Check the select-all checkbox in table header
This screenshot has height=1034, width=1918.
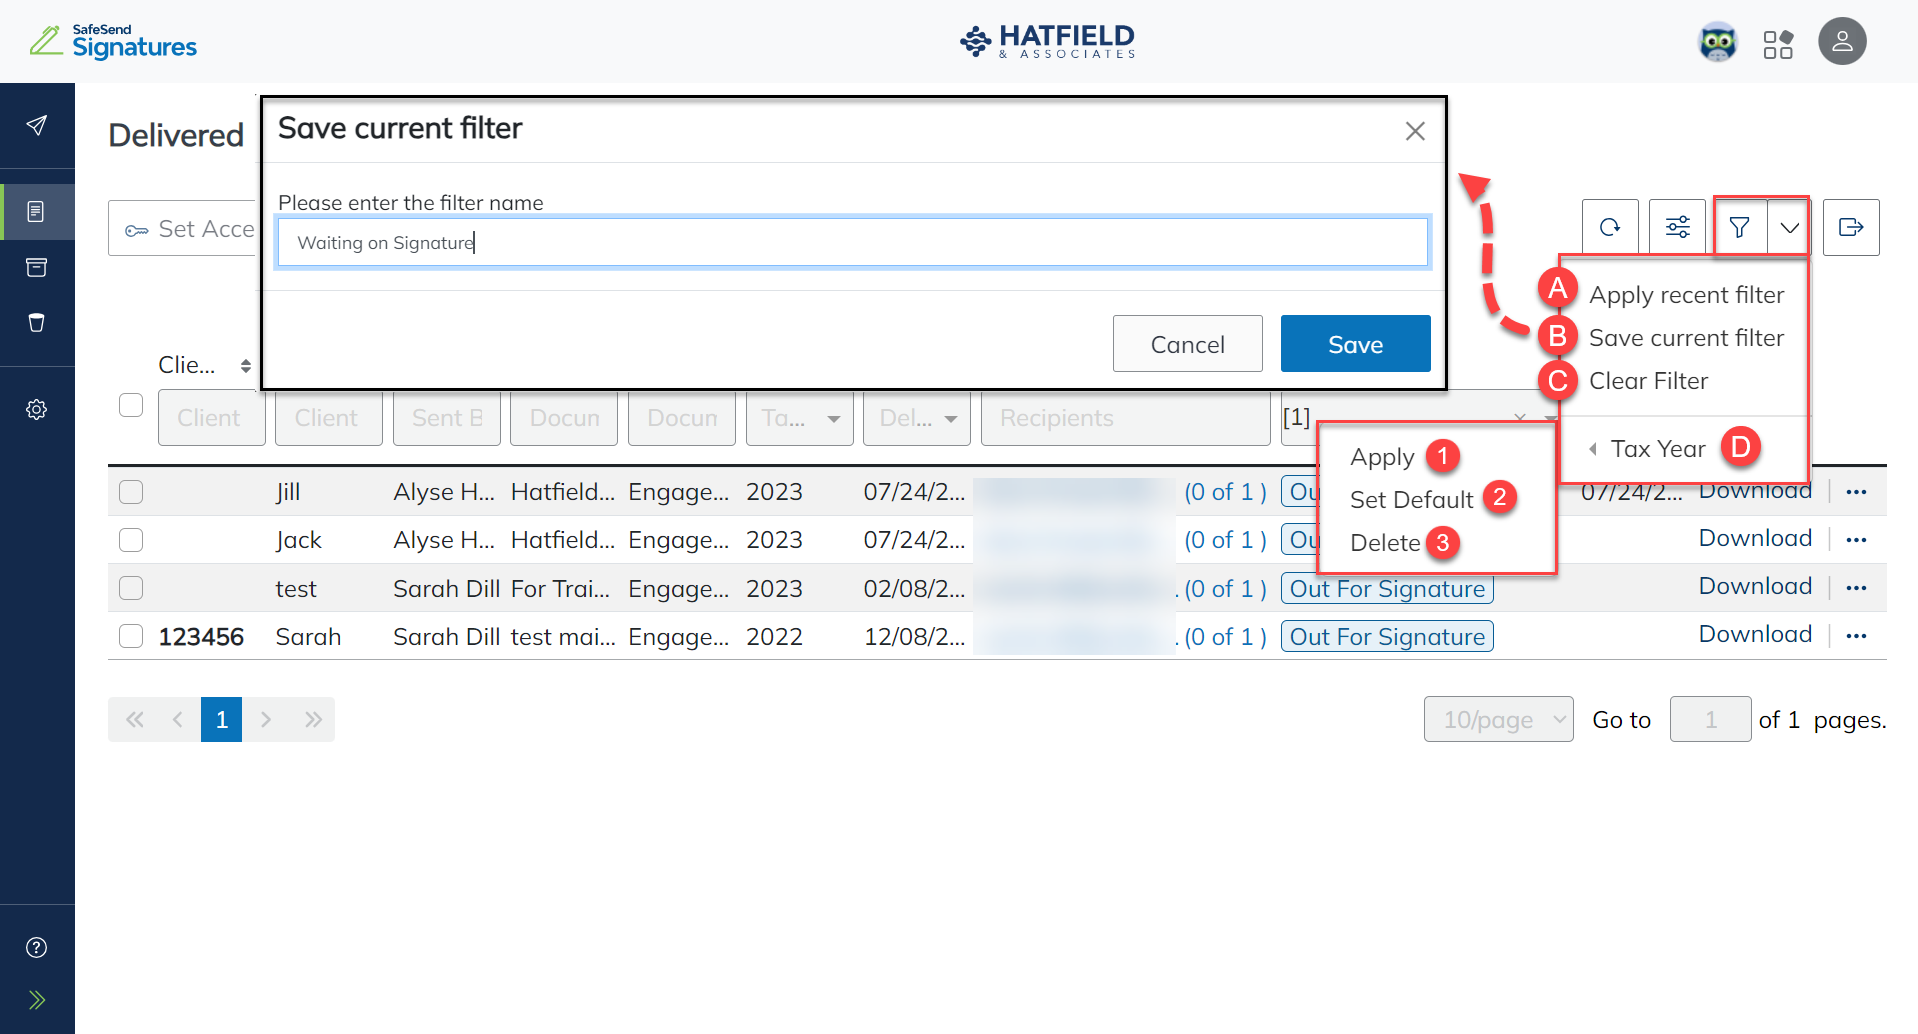131,405
